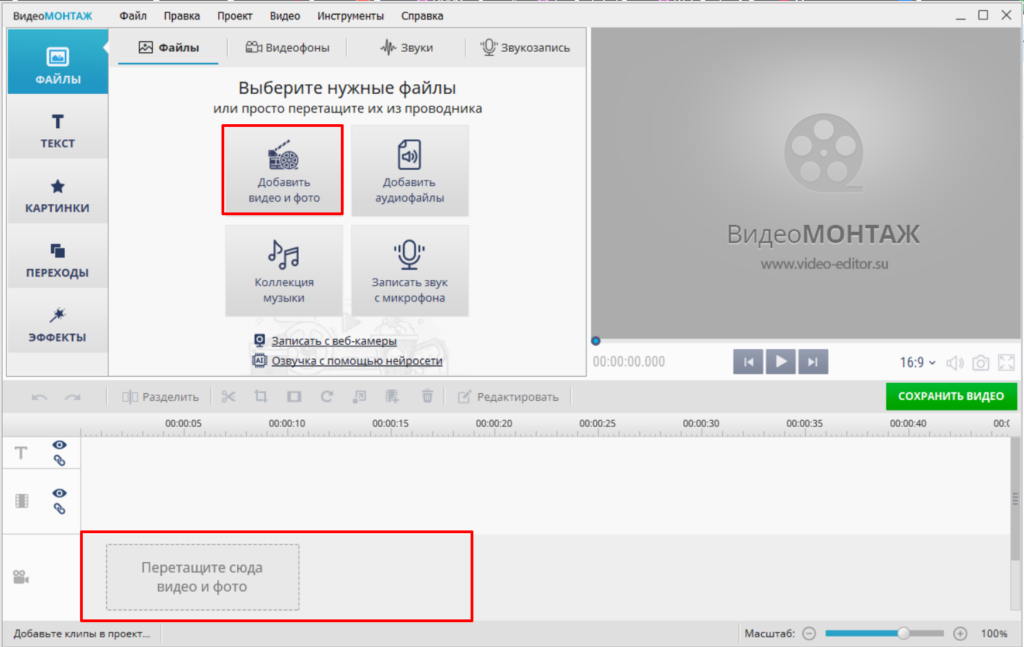The width and height of the screenshot is (1024, 647).
Task: Open the Правка menu
Action: point(182,16)
